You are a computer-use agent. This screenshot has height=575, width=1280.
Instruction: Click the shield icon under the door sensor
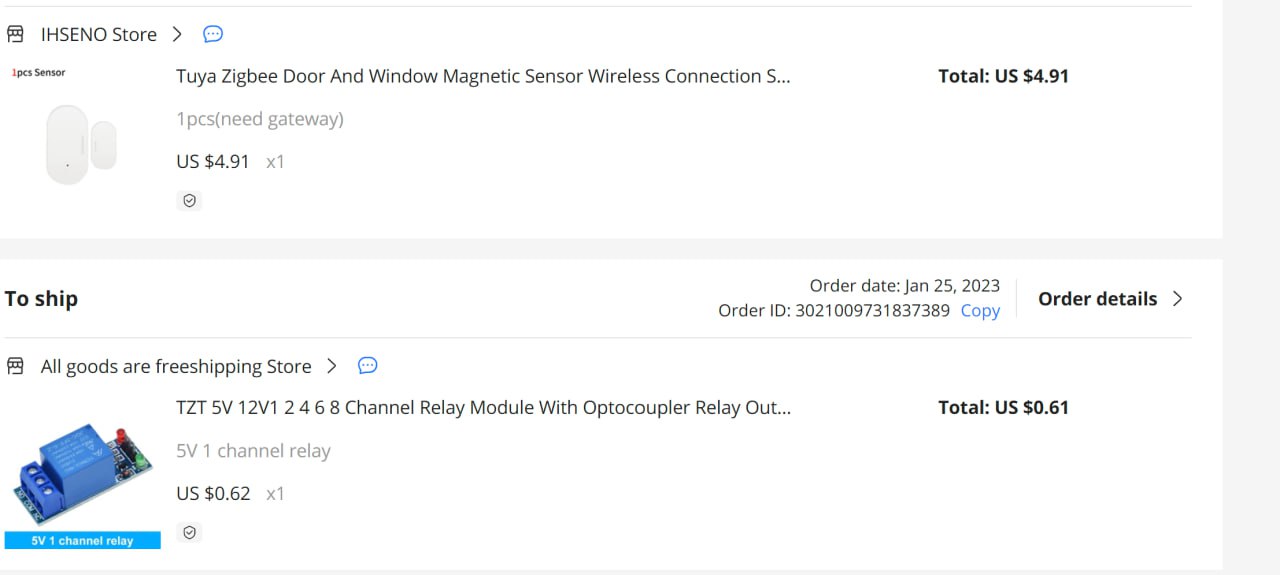(189, 200)
